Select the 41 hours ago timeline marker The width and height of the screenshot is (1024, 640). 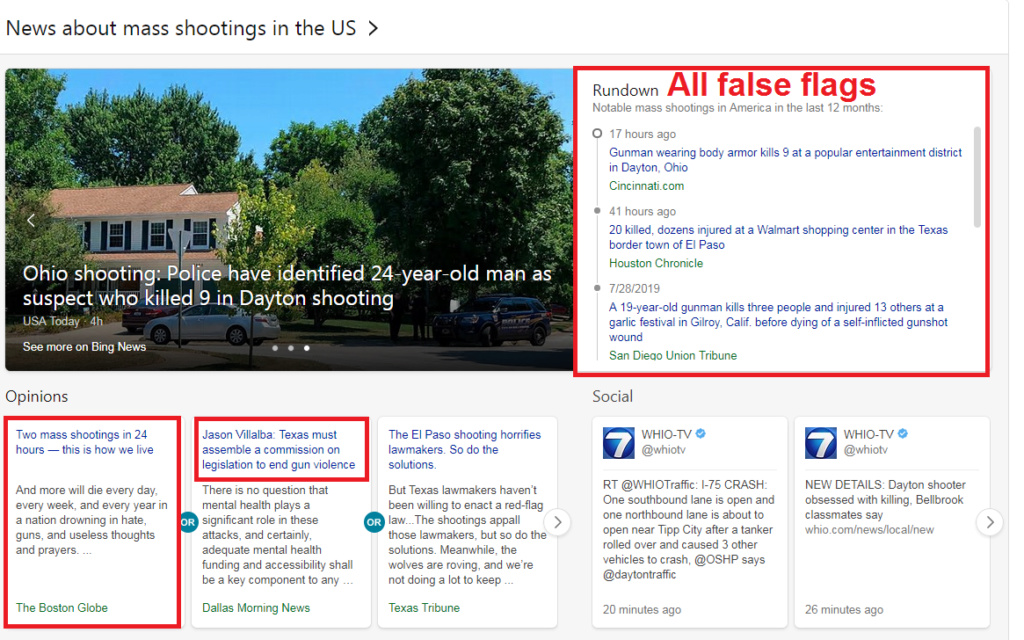[597, 211]
